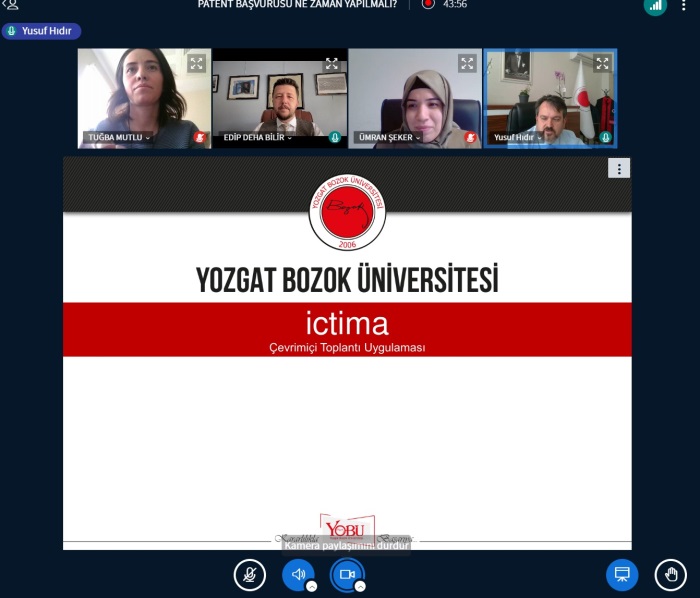The image size is (700, 598).
Task: Click Yozgat Bozok Üniversitesi logo on slide
Action: coord(347,212)
